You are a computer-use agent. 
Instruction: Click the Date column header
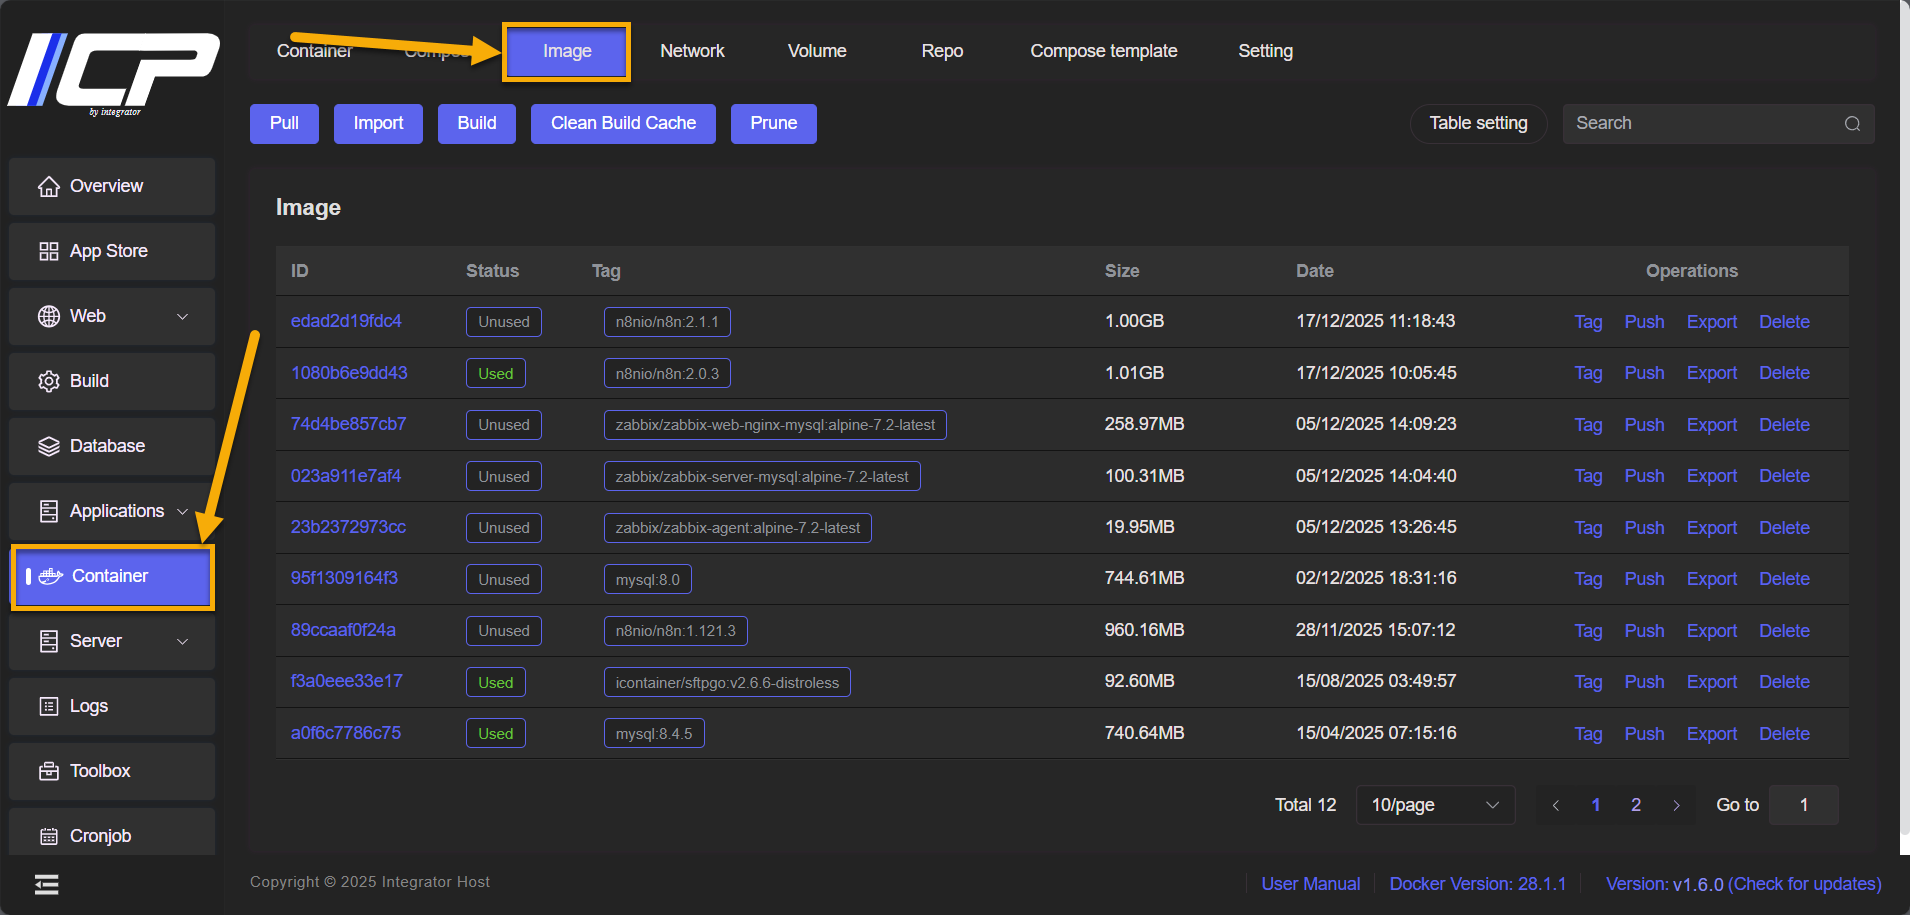tap(1314, 271)
